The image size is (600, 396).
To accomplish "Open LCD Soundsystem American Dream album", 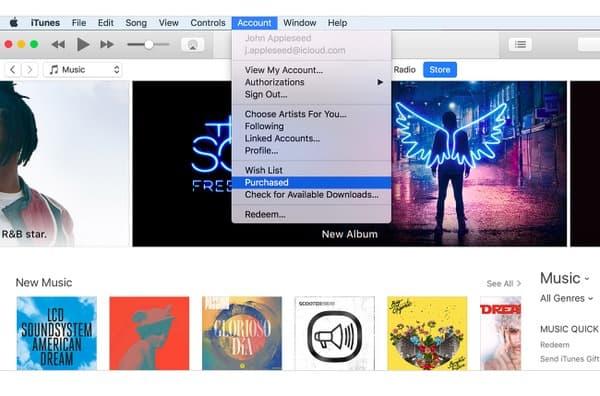I will [57, 333].
